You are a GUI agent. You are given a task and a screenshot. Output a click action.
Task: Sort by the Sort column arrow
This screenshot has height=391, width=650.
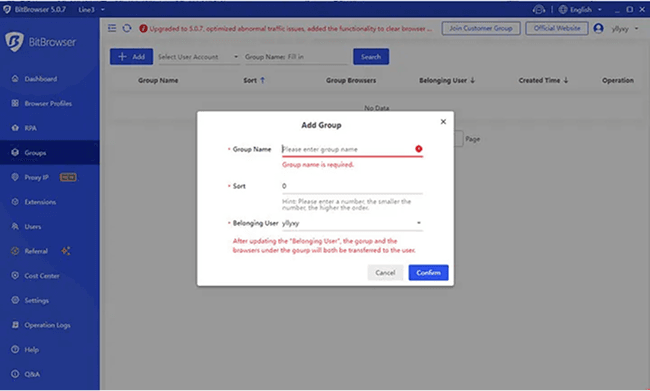click(x=262, y=80)
